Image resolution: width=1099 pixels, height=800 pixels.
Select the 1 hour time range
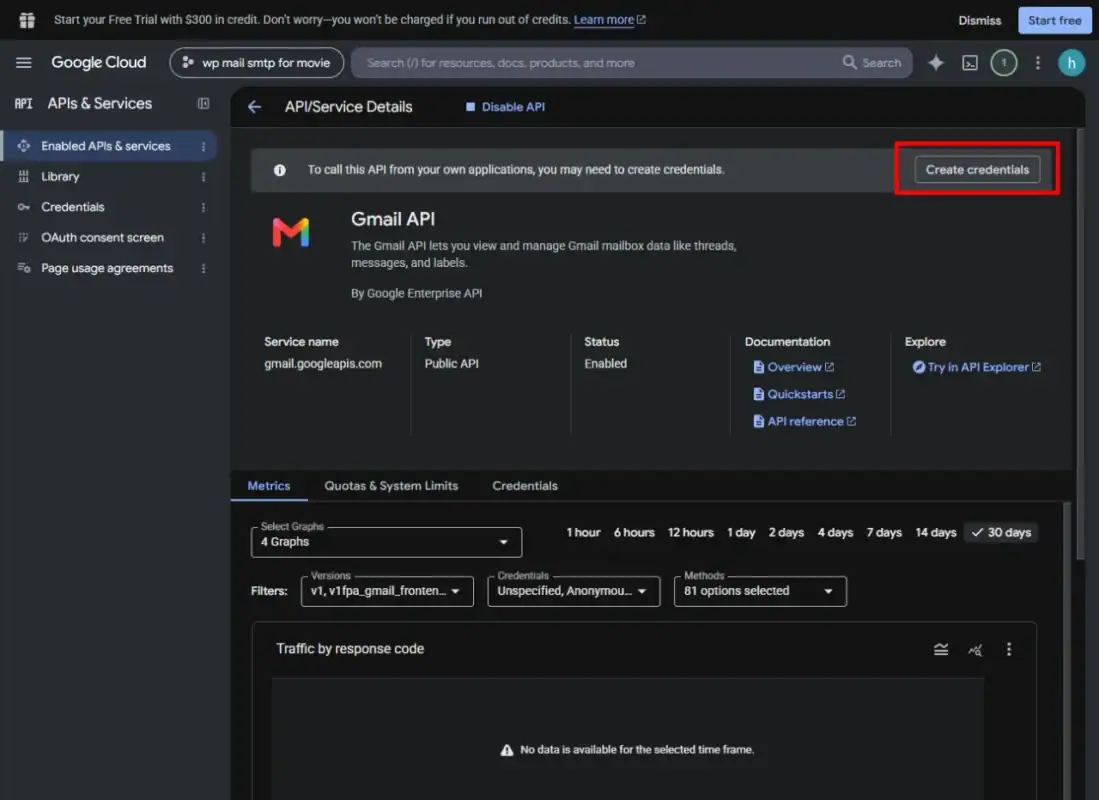point(583,533)
